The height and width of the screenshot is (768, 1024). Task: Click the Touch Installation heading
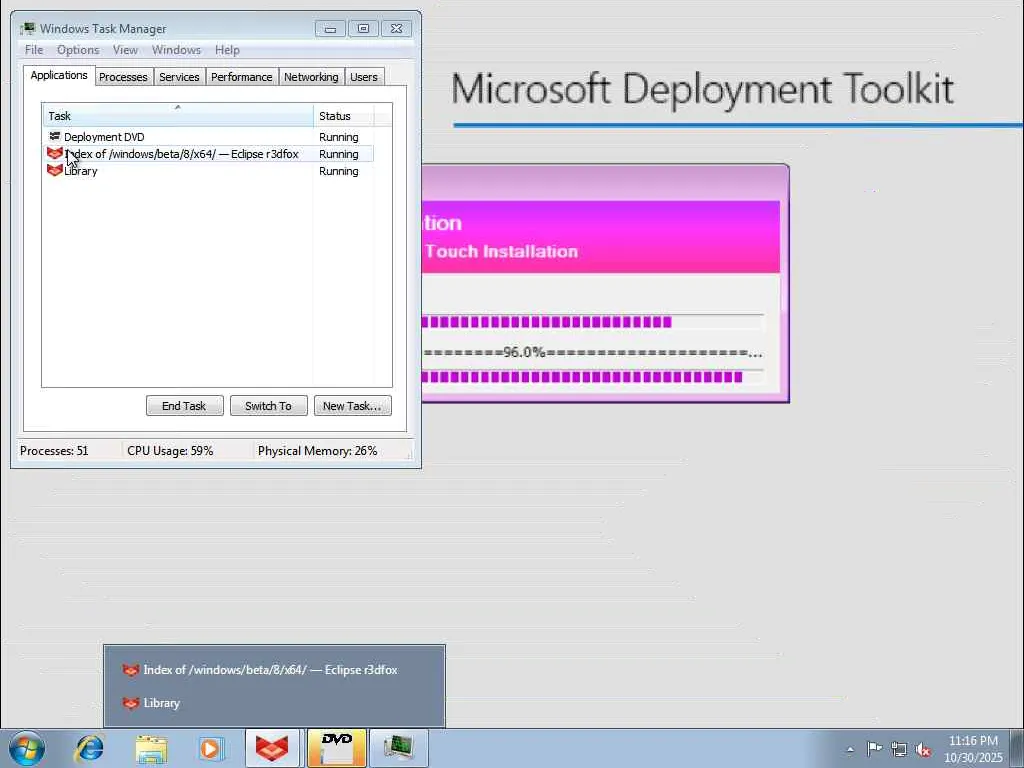[502, 251]
